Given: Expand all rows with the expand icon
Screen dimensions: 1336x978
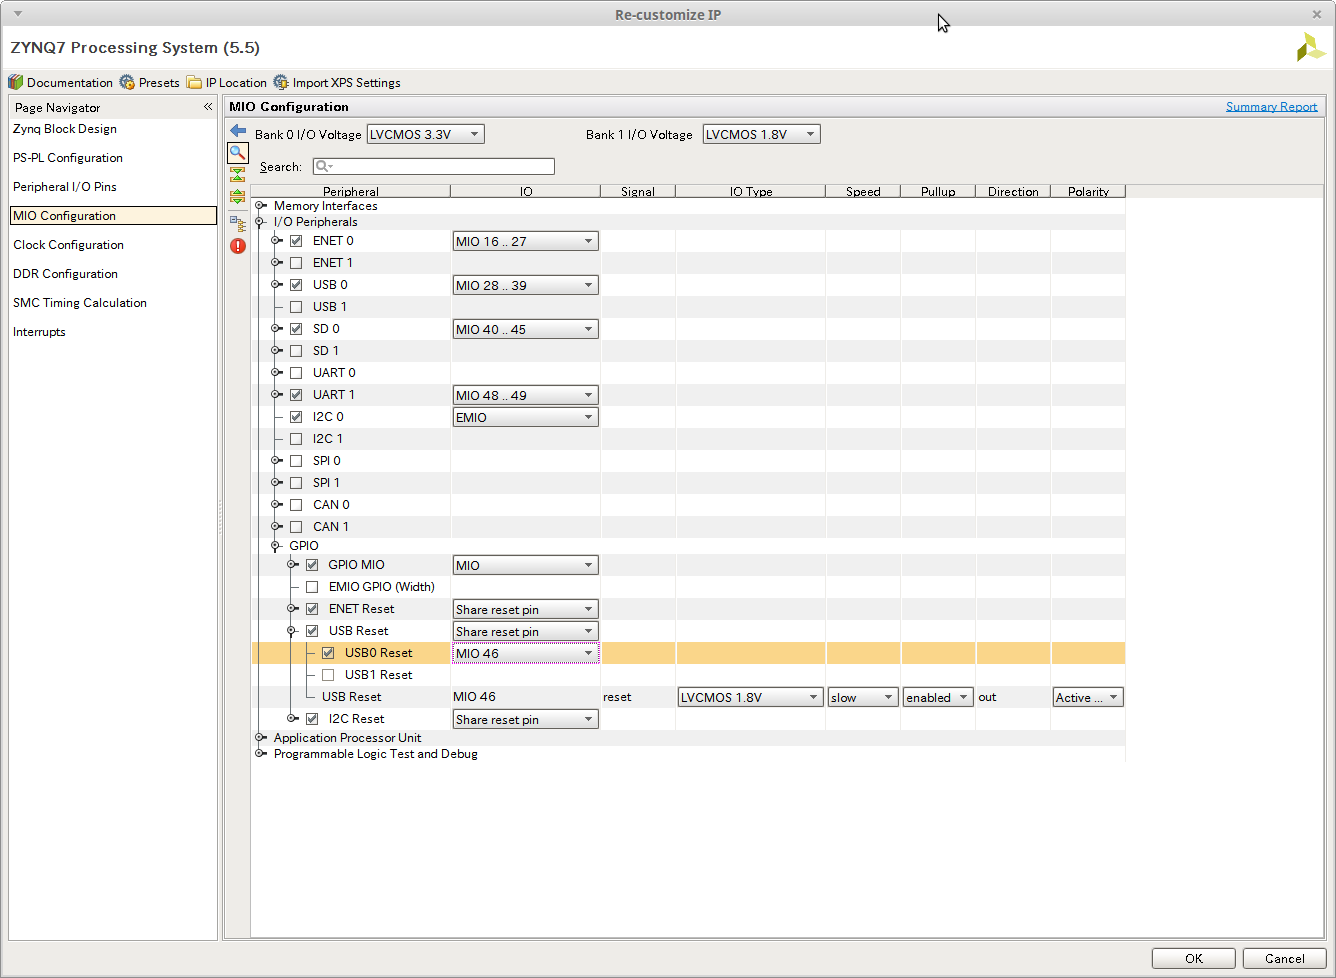Looking at the screenshot, I should point(237,196).
